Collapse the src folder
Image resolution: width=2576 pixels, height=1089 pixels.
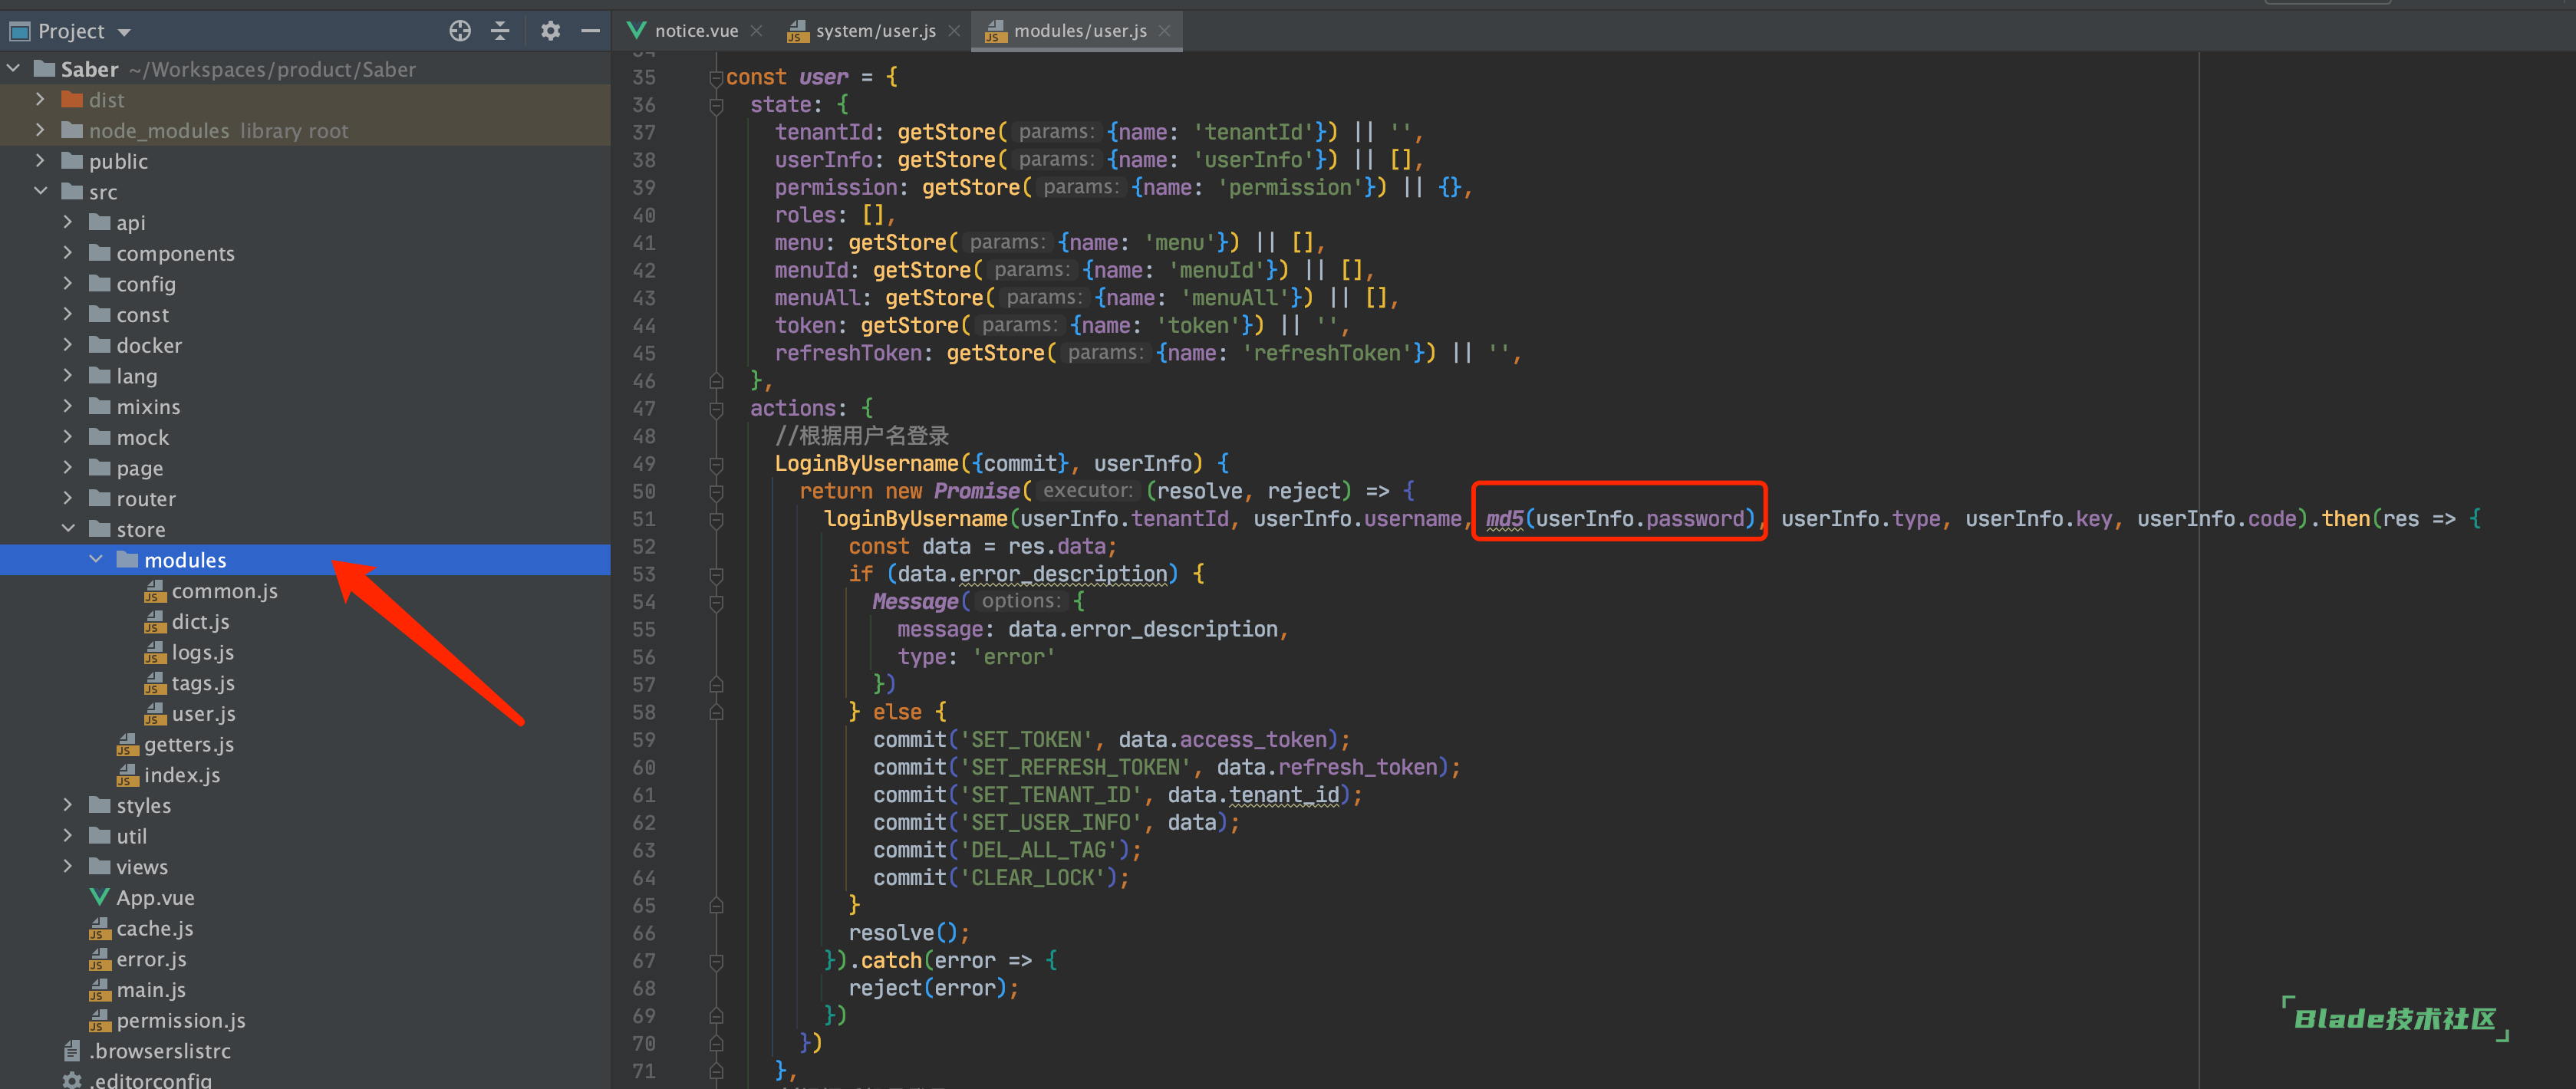pyautogui.click(x=41, y=191)
